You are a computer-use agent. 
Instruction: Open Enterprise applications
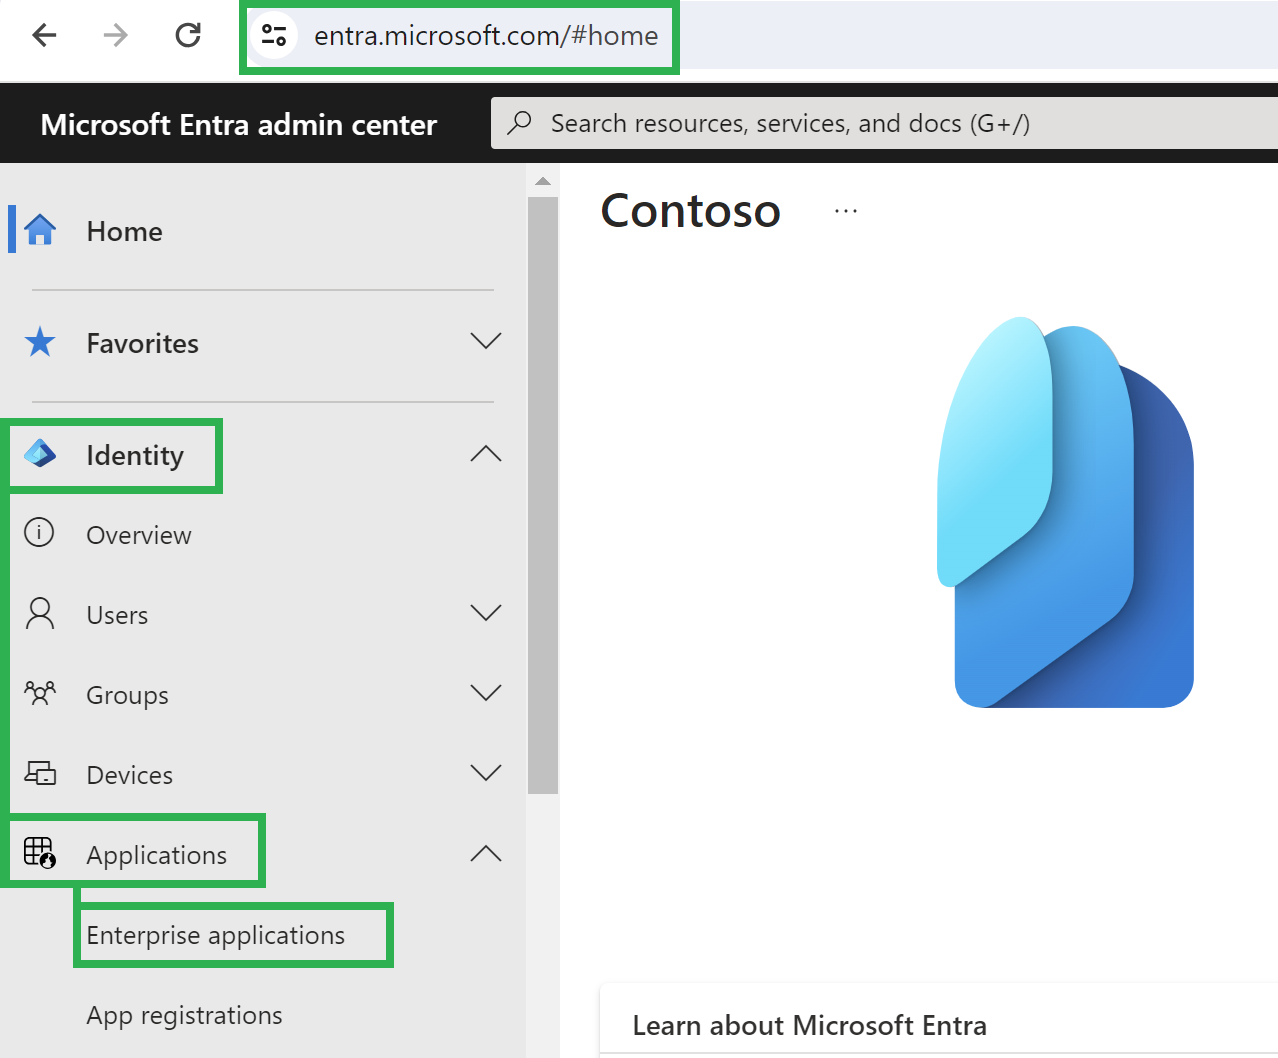(x=216, y=935)
